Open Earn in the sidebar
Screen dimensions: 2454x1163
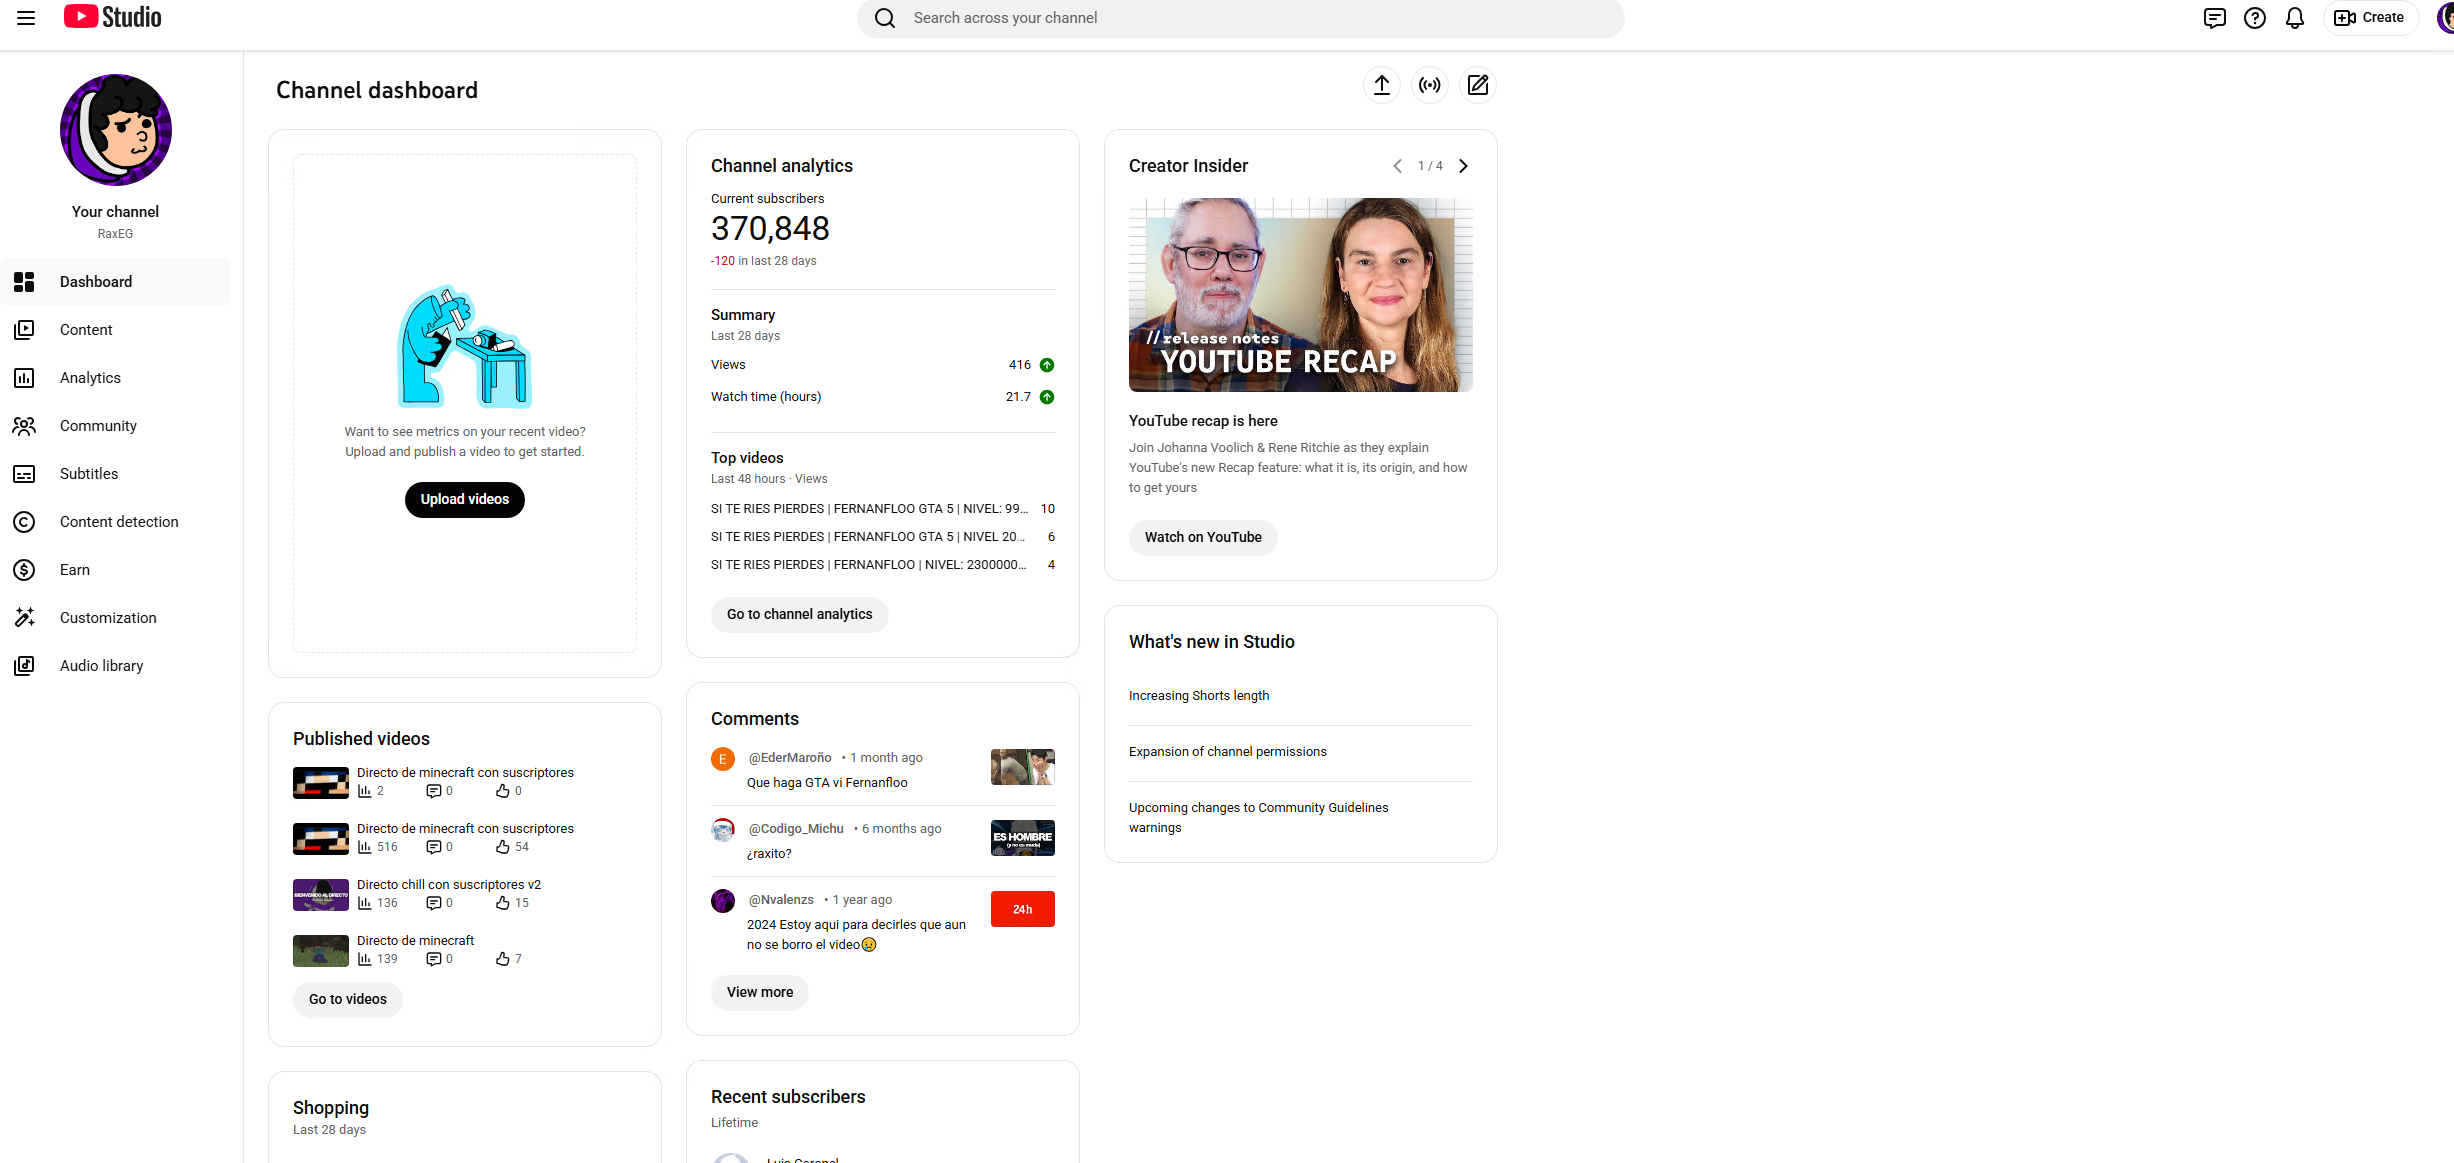(75, 570)
